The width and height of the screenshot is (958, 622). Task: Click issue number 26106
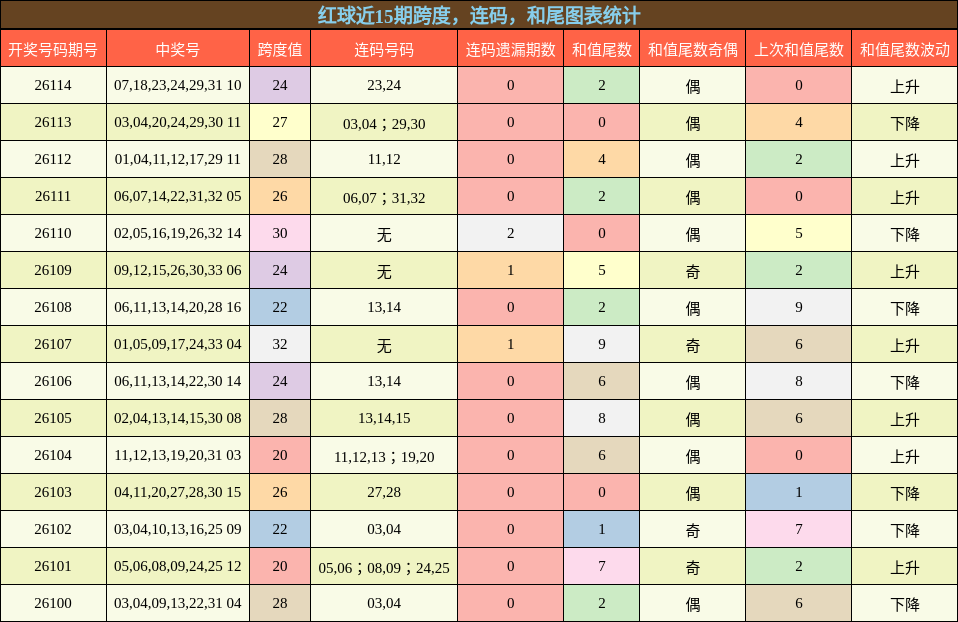pyautogui.click(x=53, y=381)
